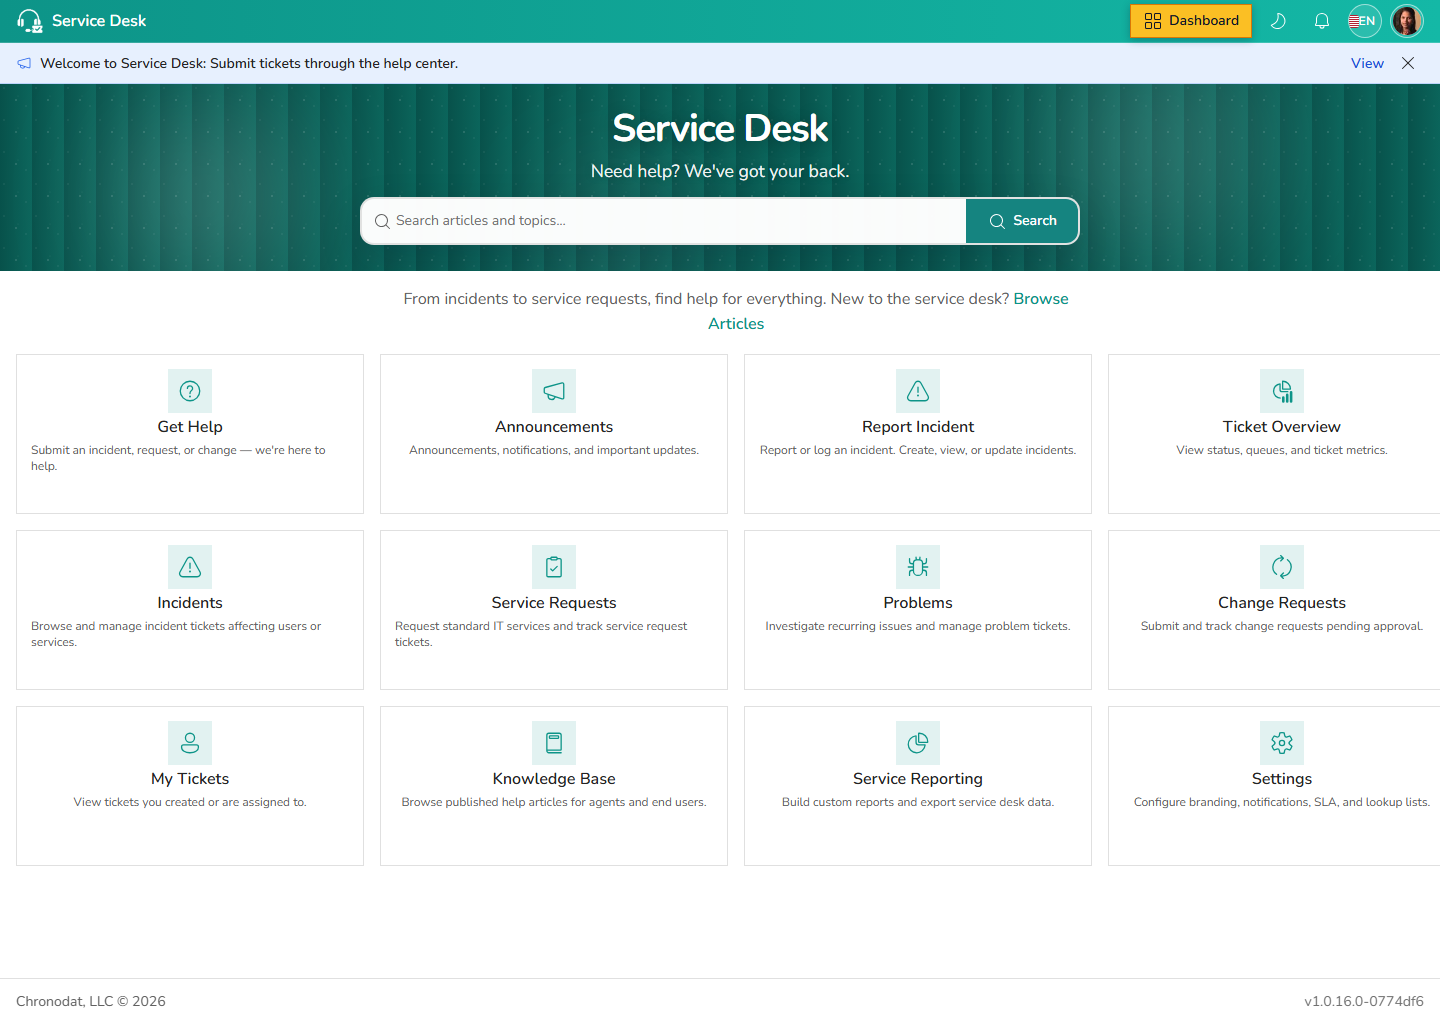Open the Incidents card title

coord(190,603)
